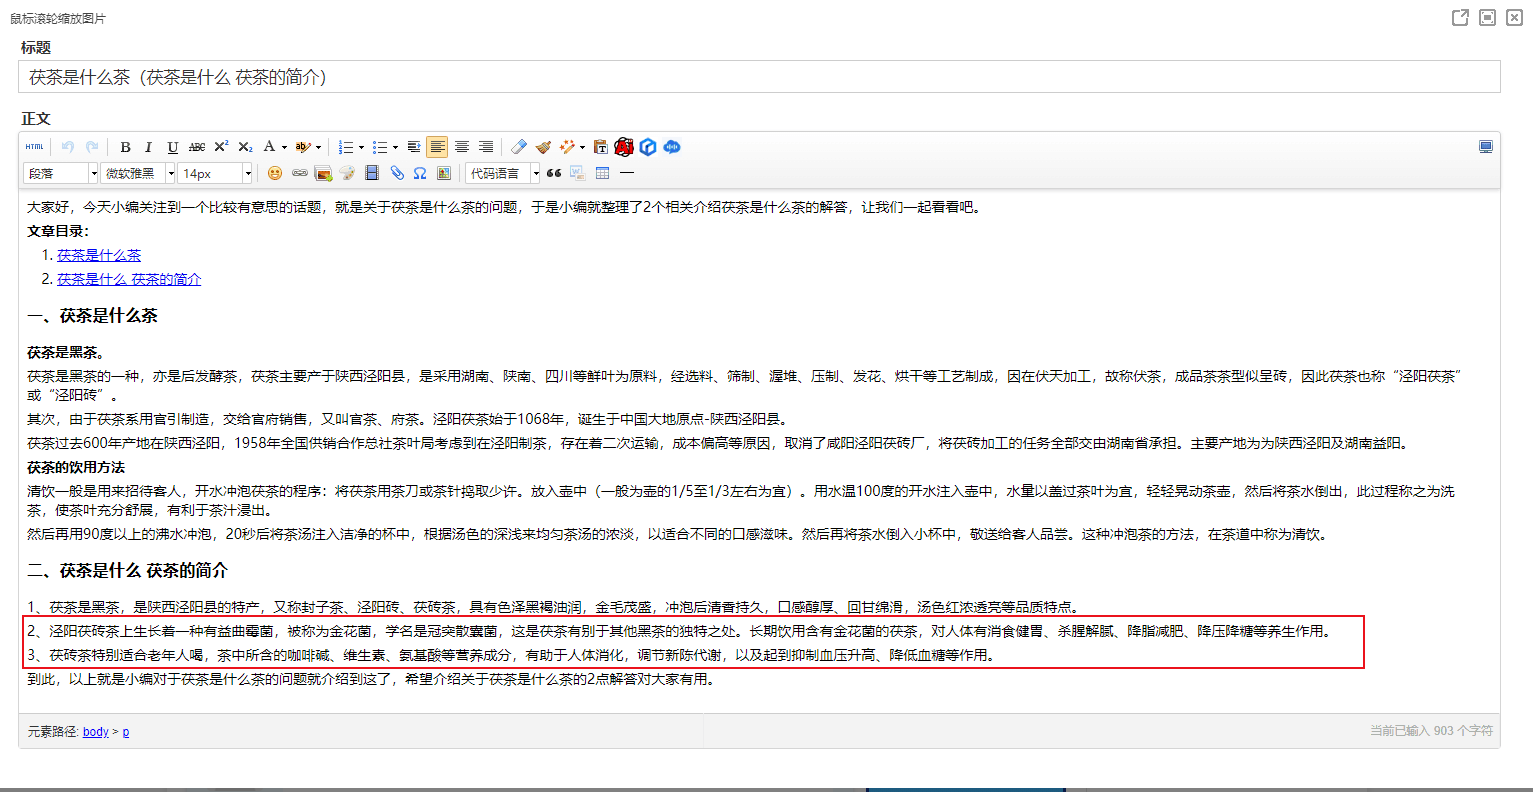Toggle bold formatting
Image resolution: width=1533 pixels, height=792 pixels.
[x=125, y=147]
